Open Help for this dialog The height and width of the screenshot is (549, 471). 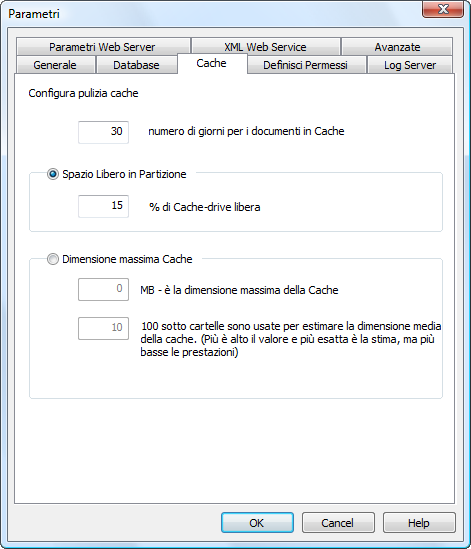[x=419, y=522]
